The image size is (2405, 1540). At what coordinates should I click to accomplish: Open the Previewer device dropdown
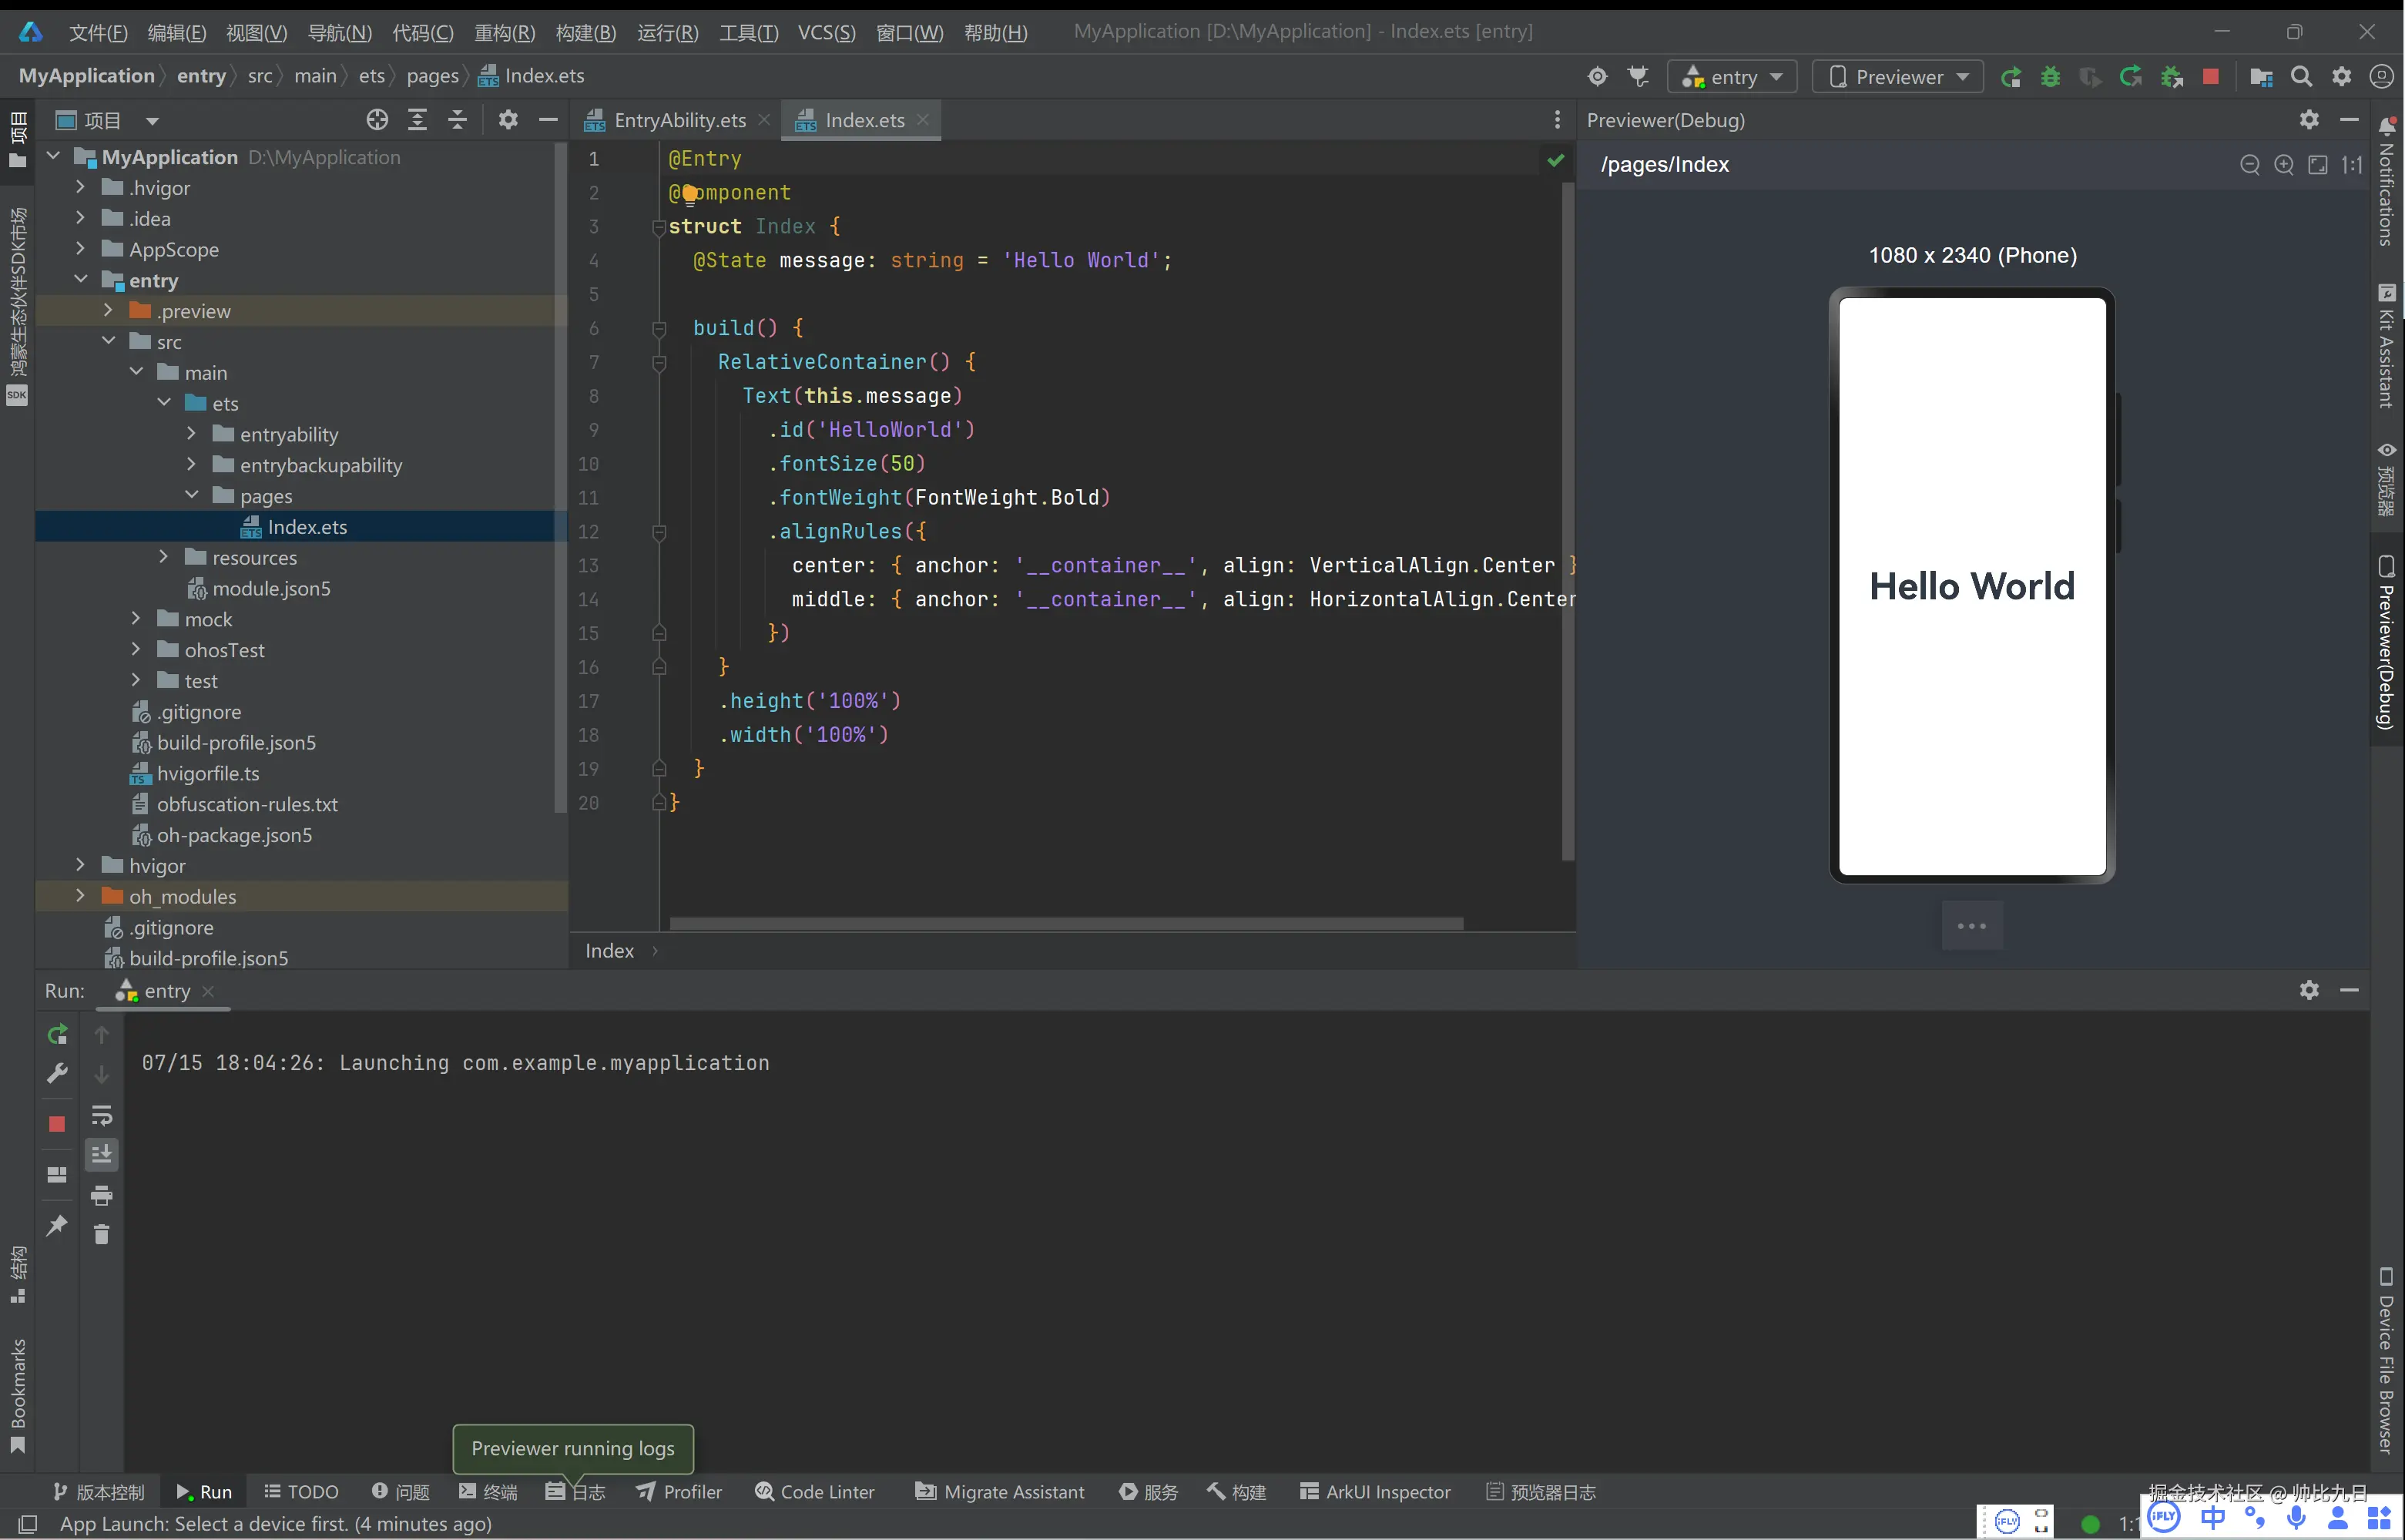pos(1897,77)
